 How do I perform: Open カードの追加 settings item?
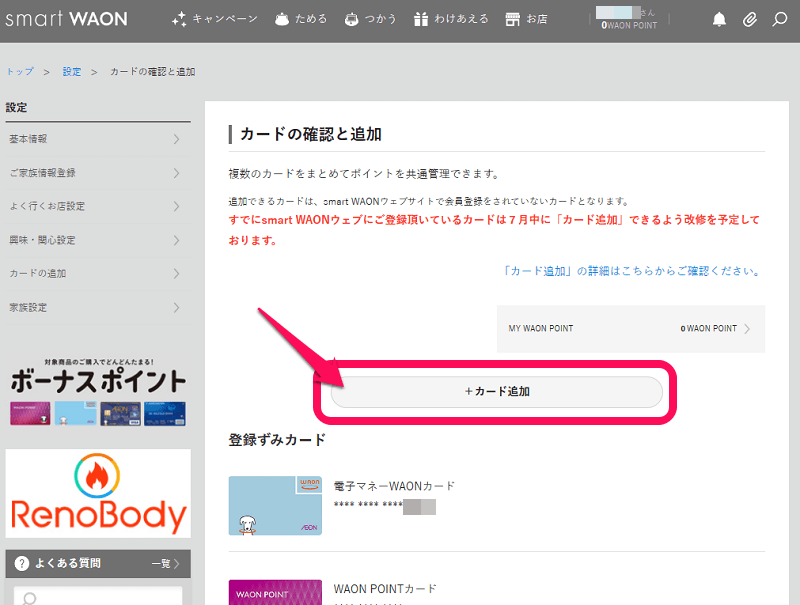pyautogui.click(x=98, y=273)
